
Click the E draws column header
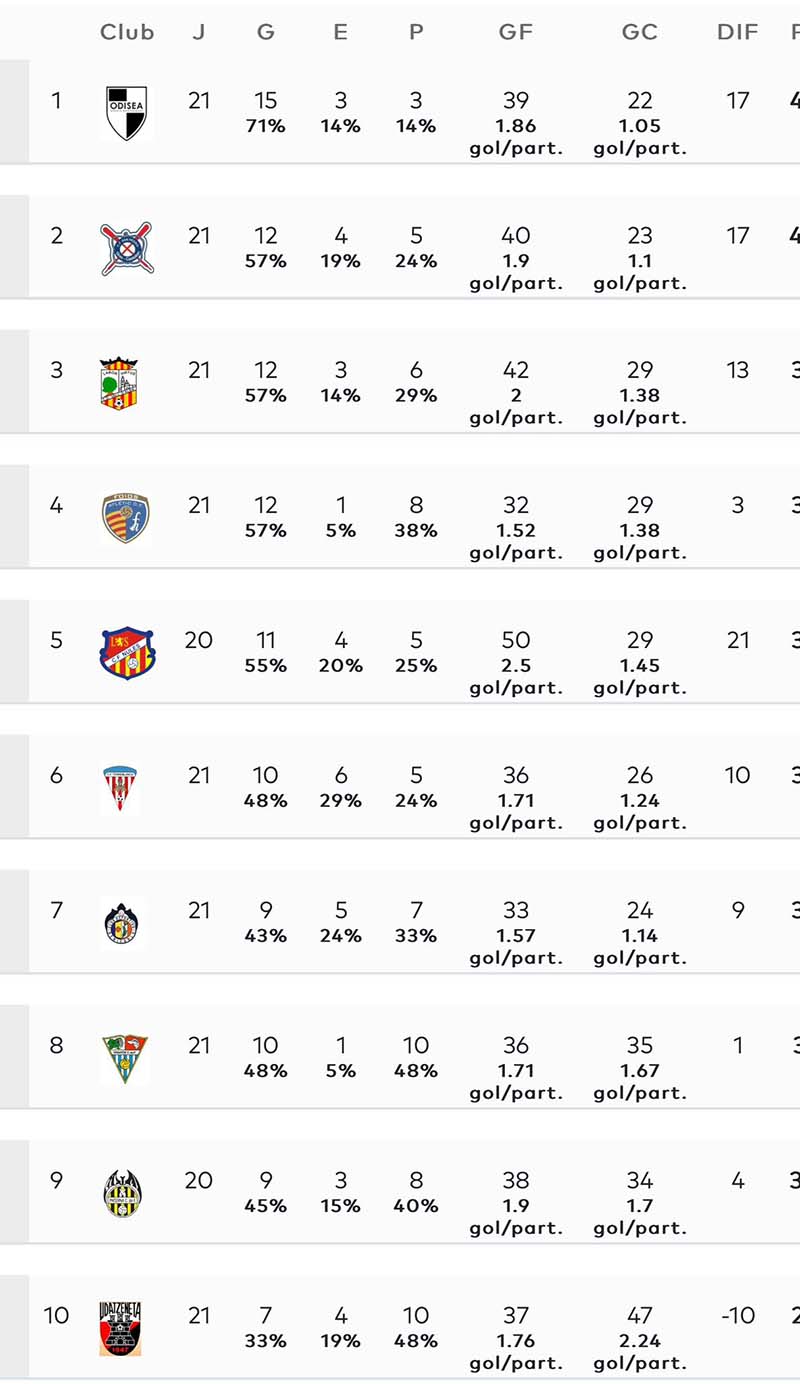click(x=340, y=32)
